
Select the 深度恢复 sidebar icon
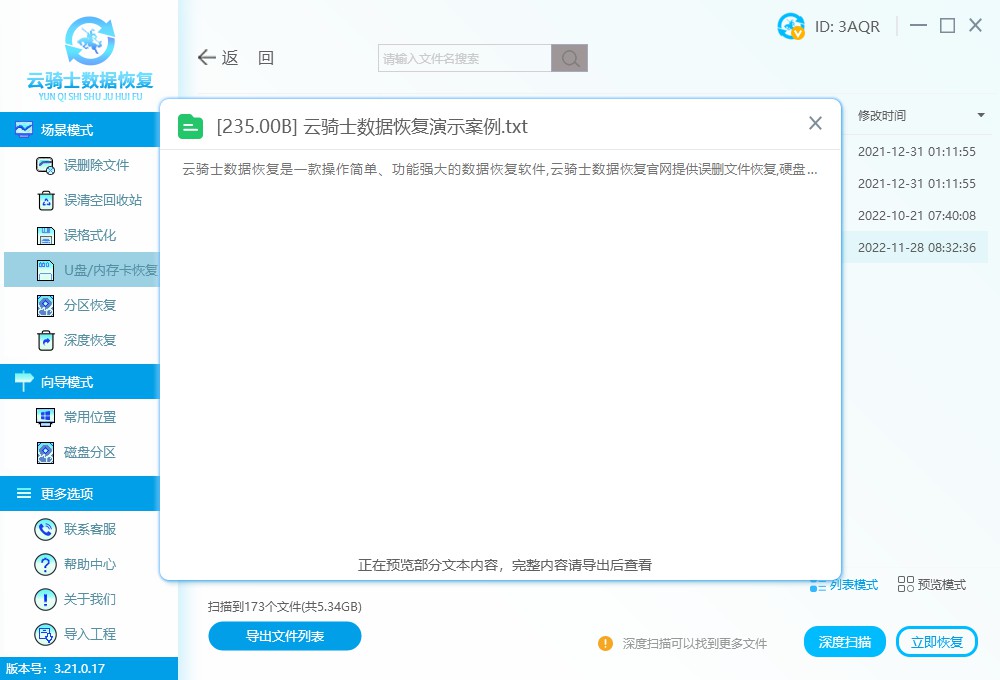[x=45, y=340]
